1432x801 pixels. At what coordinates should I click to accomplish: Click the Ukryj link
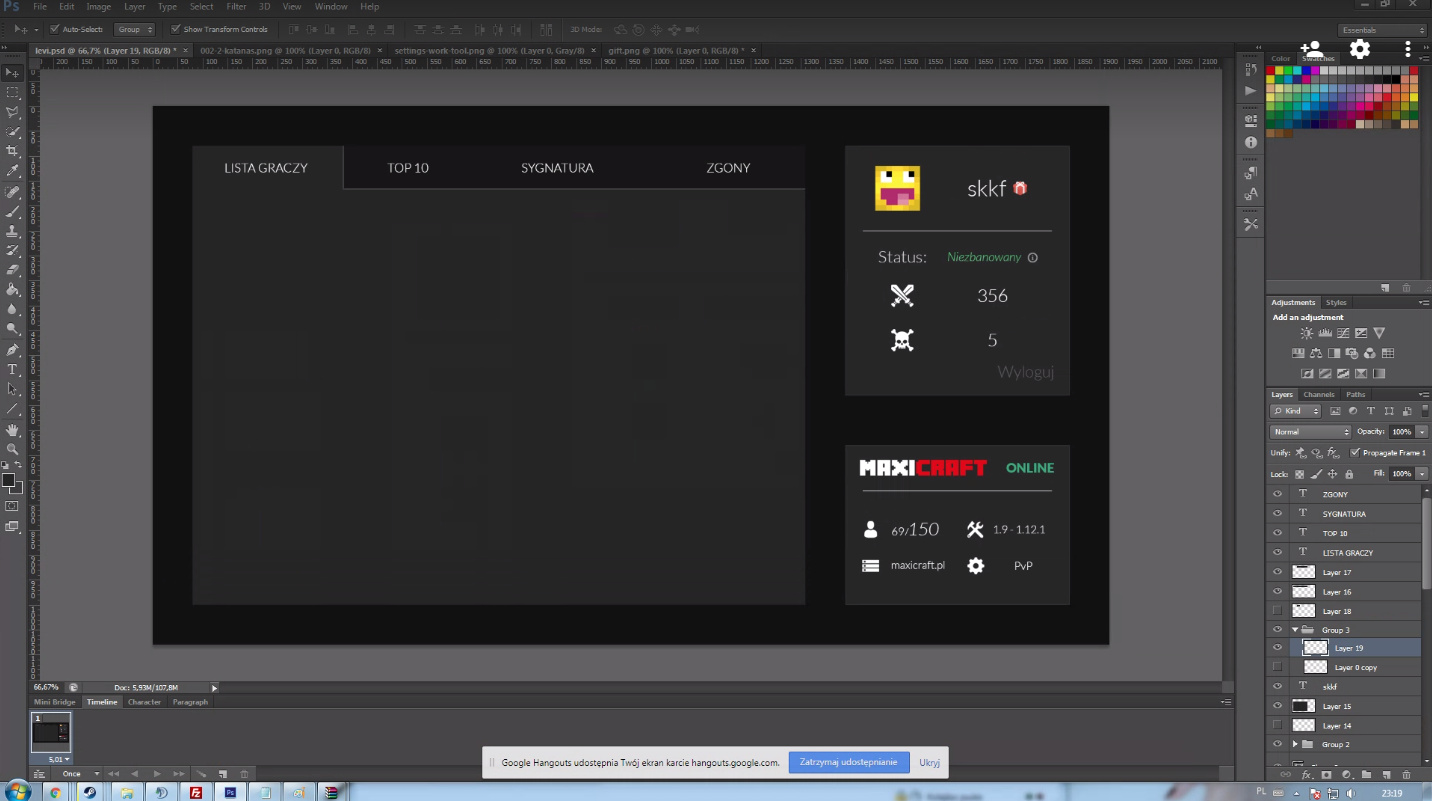click(x=929, y=762)
